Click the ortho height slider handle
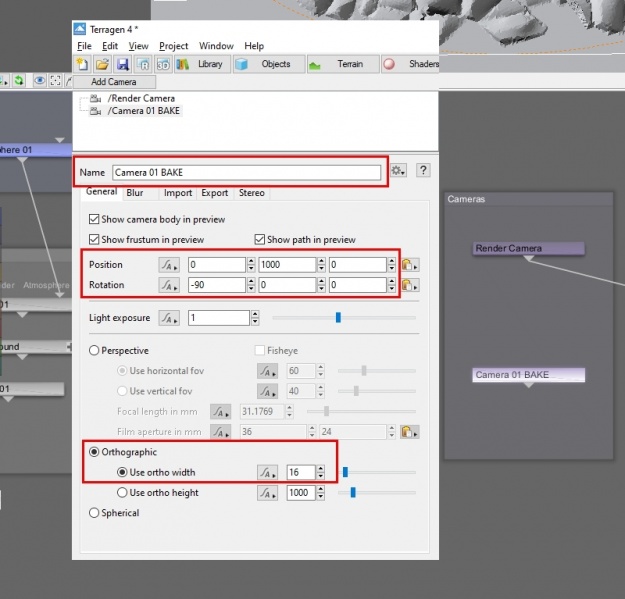This screenshot has height=599, width=625. point(353,493)
